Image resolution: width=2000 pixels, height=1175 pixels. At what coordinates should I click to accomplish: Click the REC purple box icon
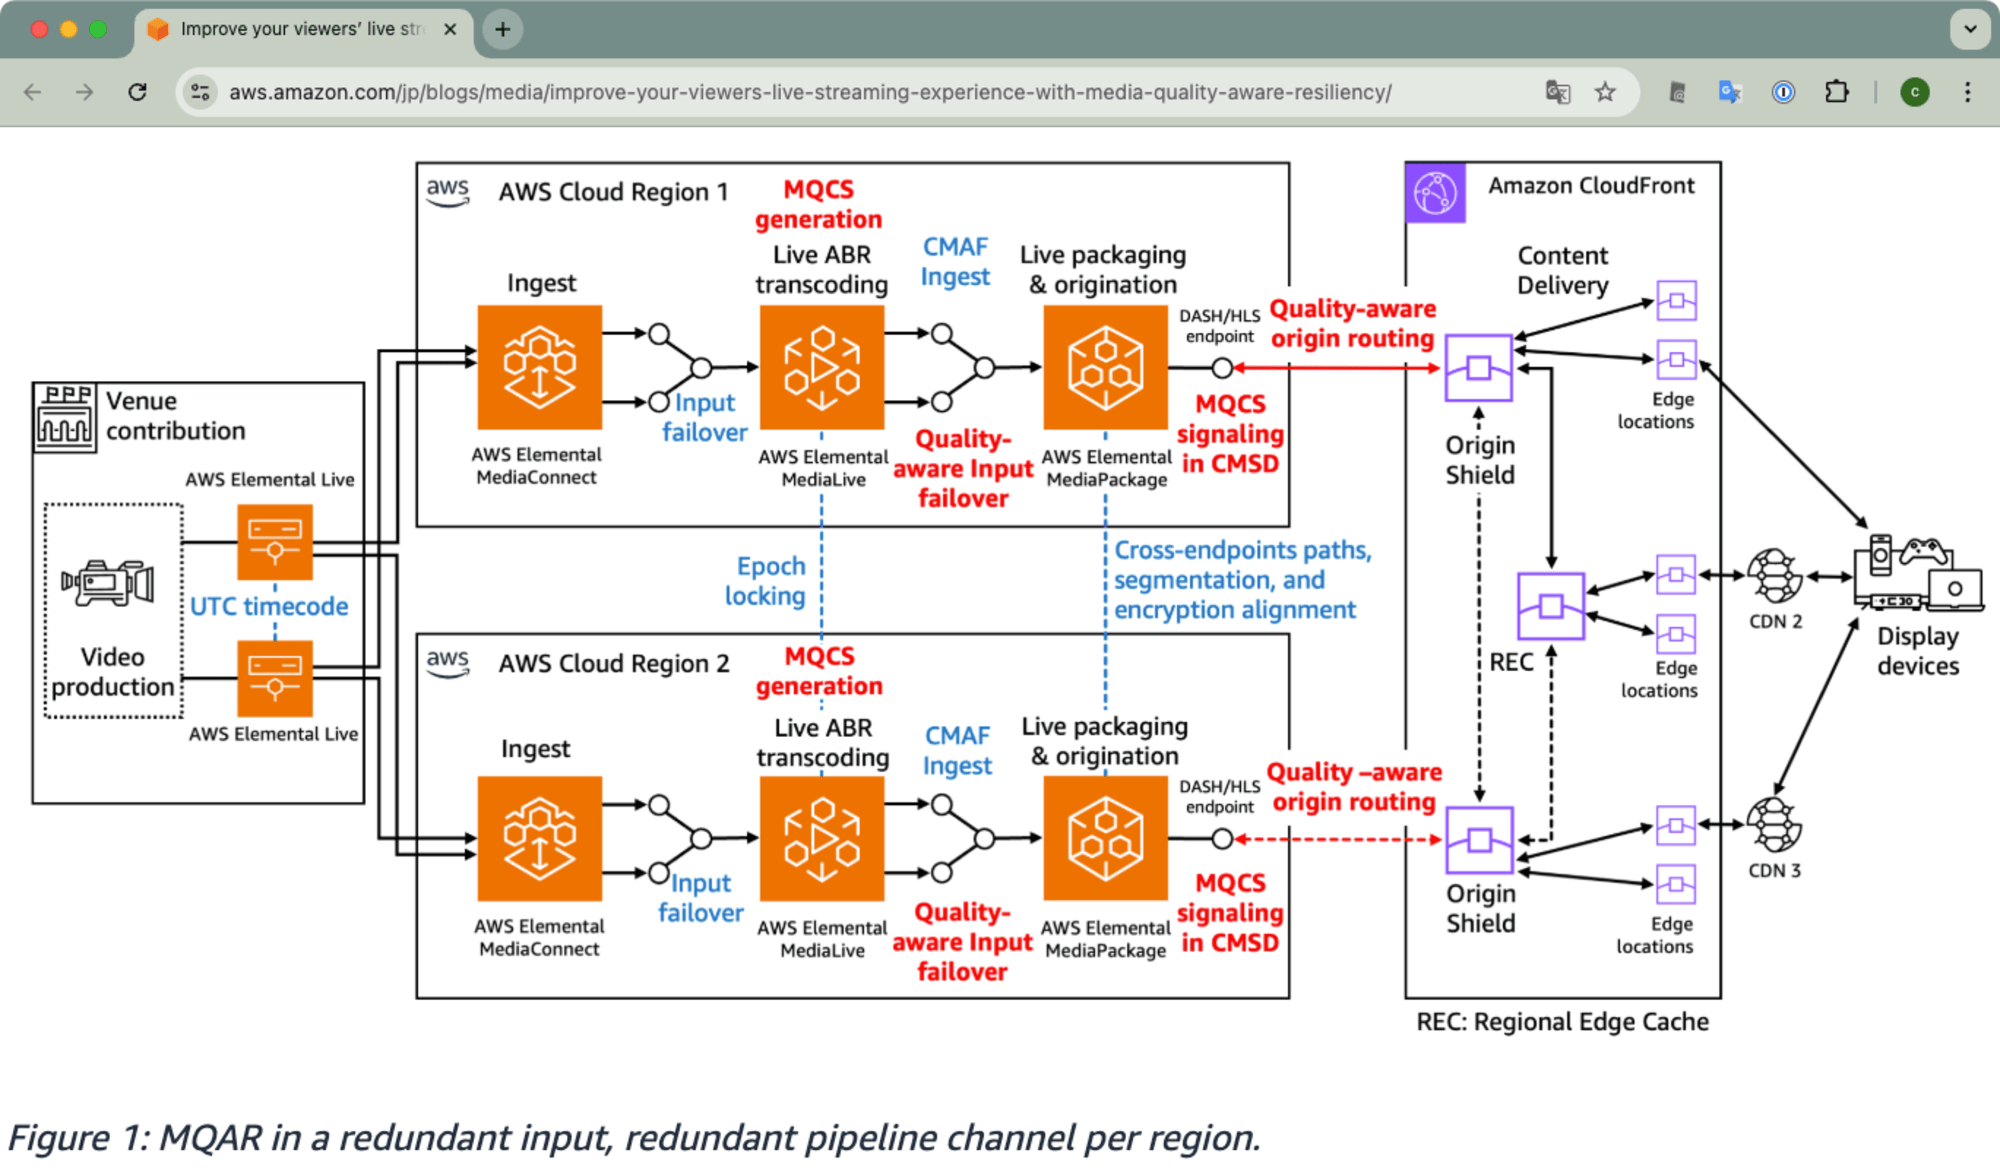(x=1551, y=606)
